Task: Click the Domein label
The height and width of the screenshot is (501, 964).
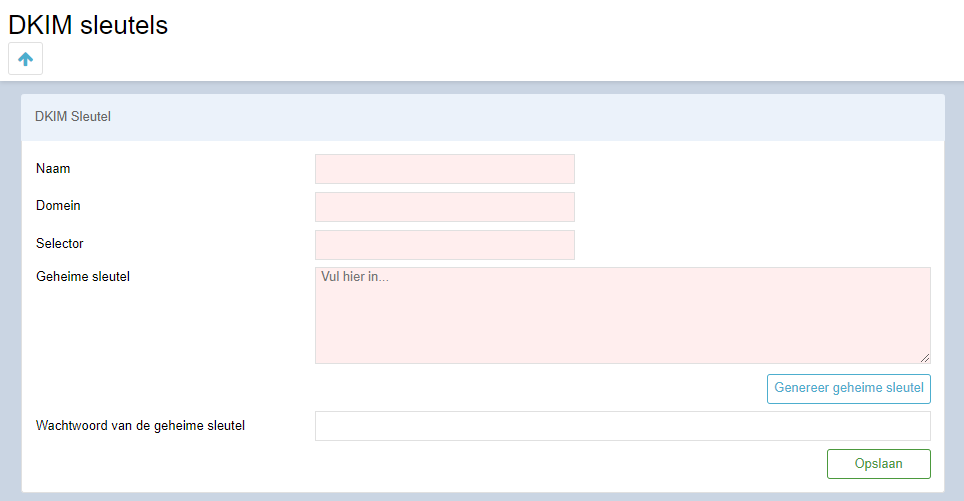Action: (x=58, y=205)
